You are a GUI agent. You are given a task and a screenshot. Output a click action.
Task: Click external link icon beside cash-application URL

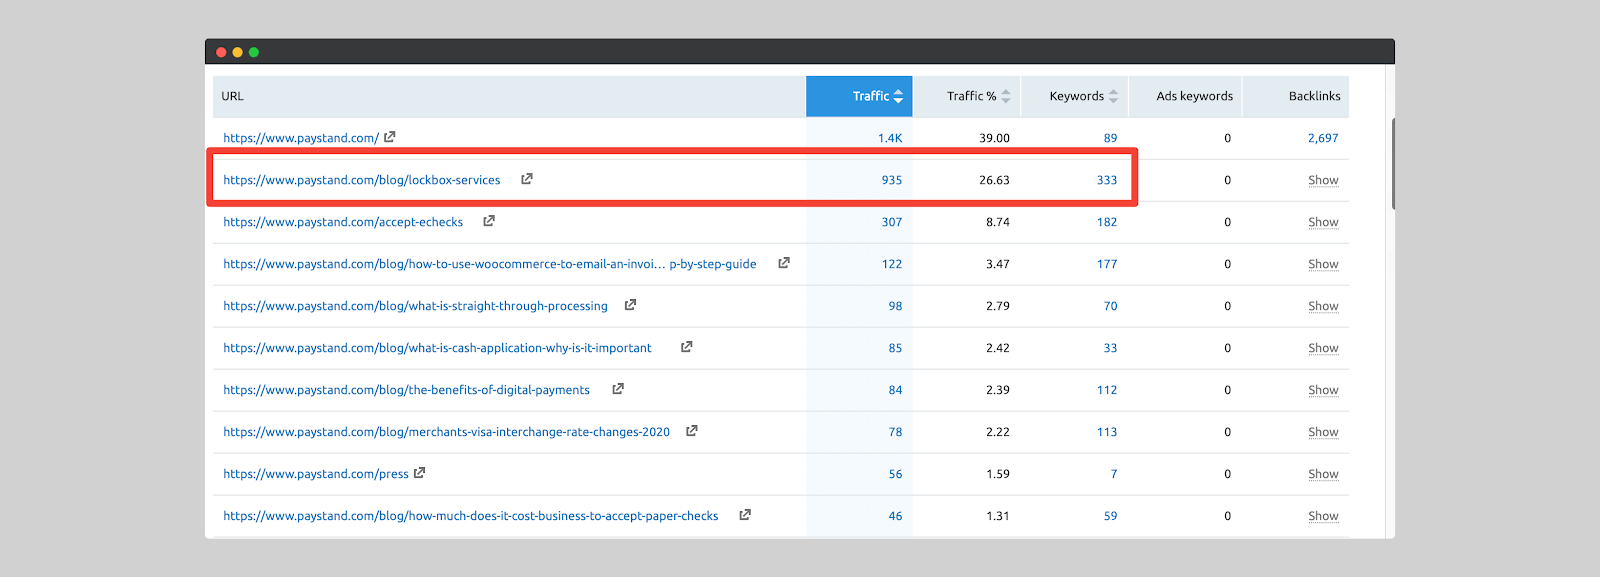(687, 347)
